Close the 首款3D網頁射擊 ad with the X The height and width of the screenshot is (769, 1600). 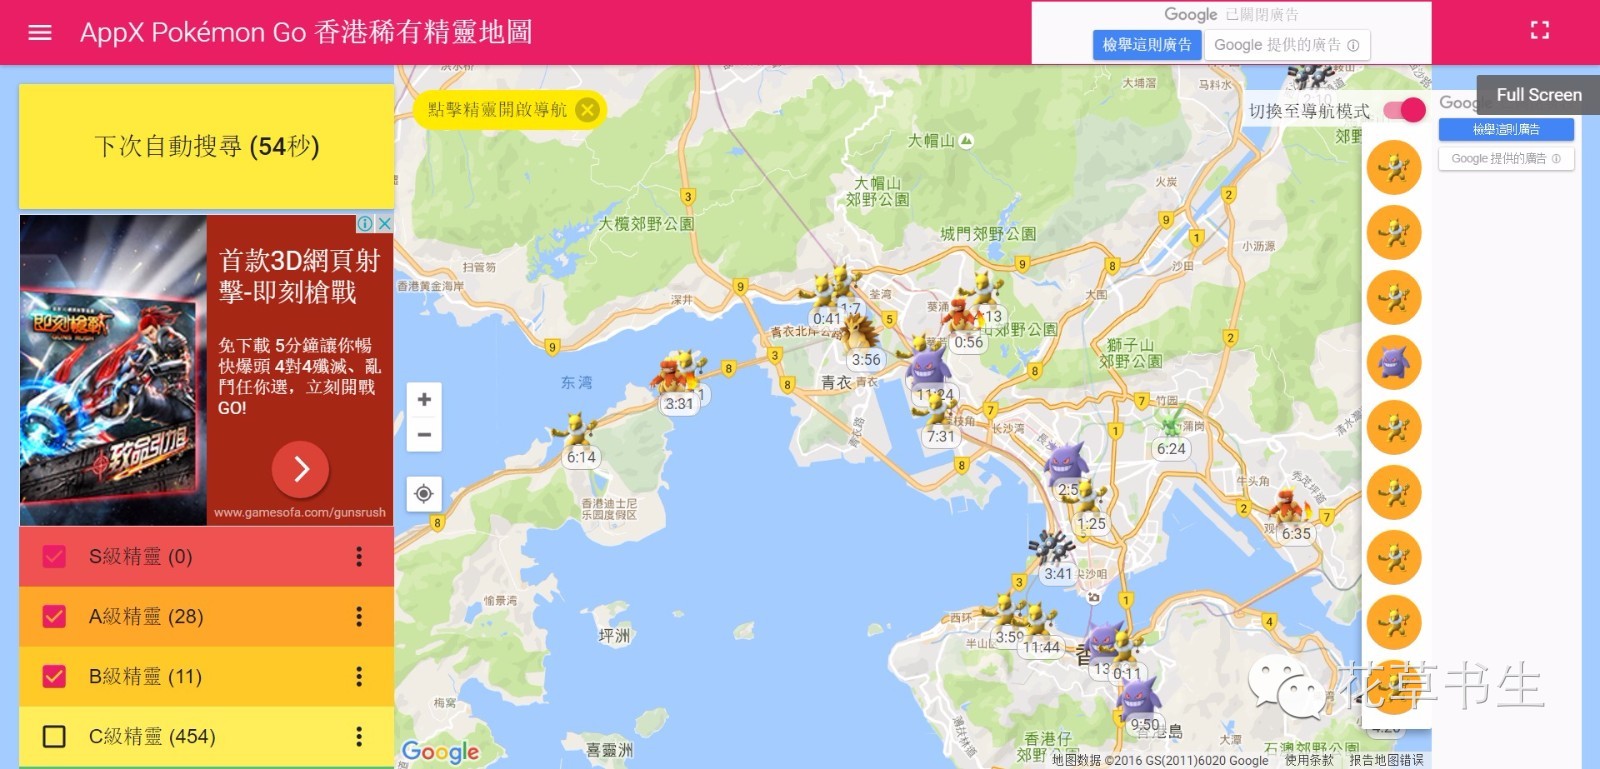(384, 224)
